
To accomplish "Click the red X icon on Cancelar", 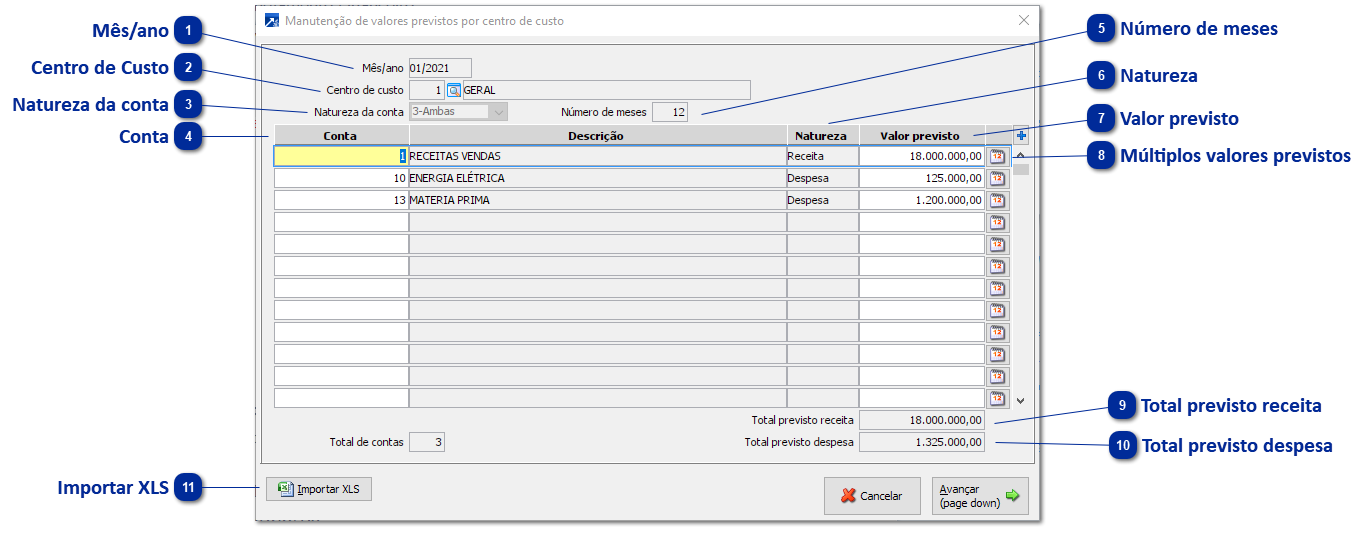I will coord(848,496).
